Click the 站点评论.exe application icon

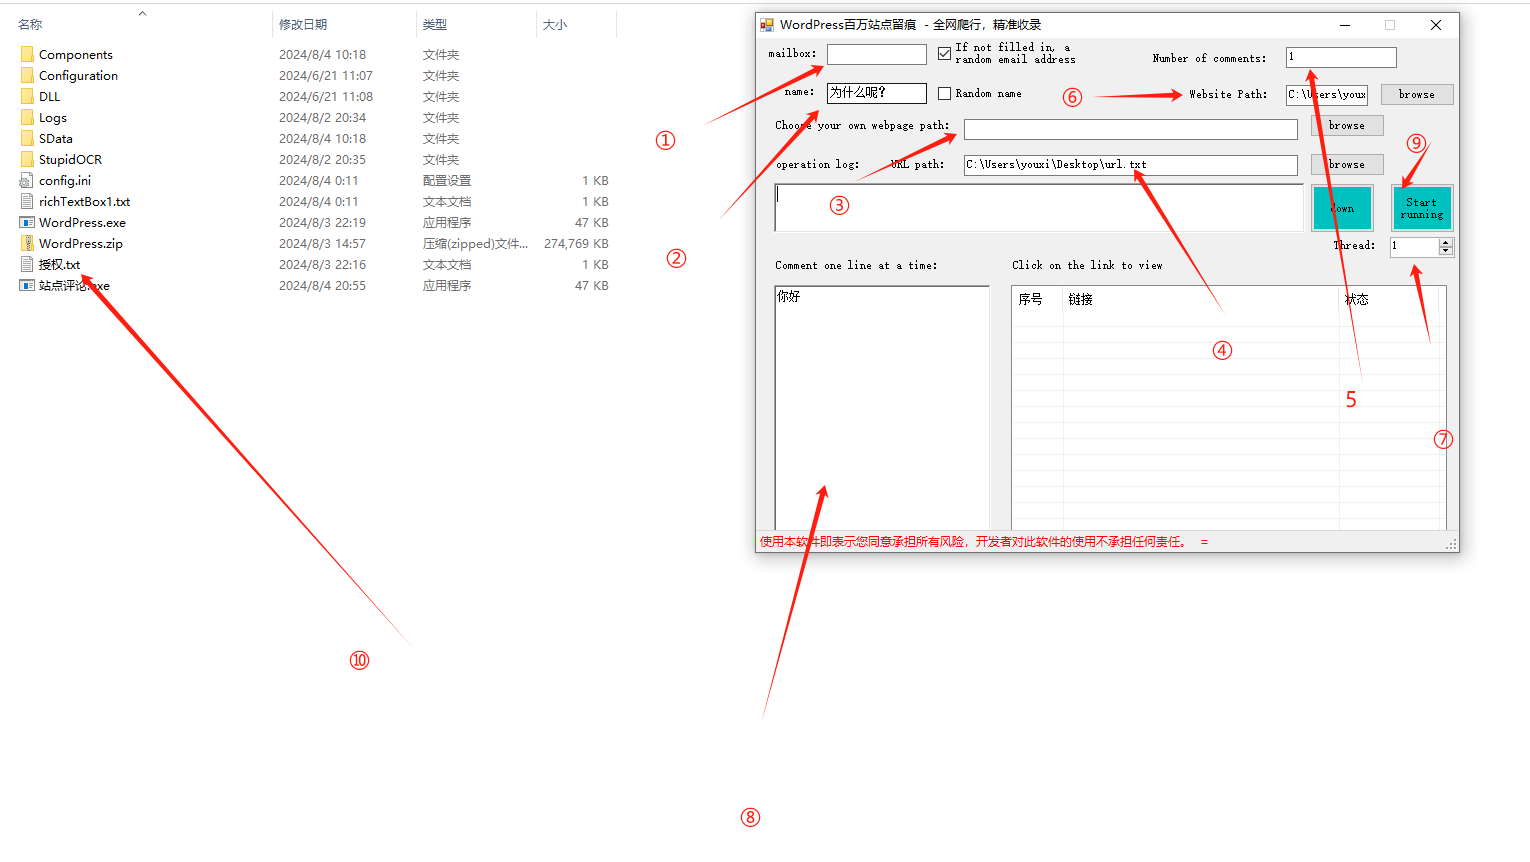pyautogui.click(x=27, y=285)
